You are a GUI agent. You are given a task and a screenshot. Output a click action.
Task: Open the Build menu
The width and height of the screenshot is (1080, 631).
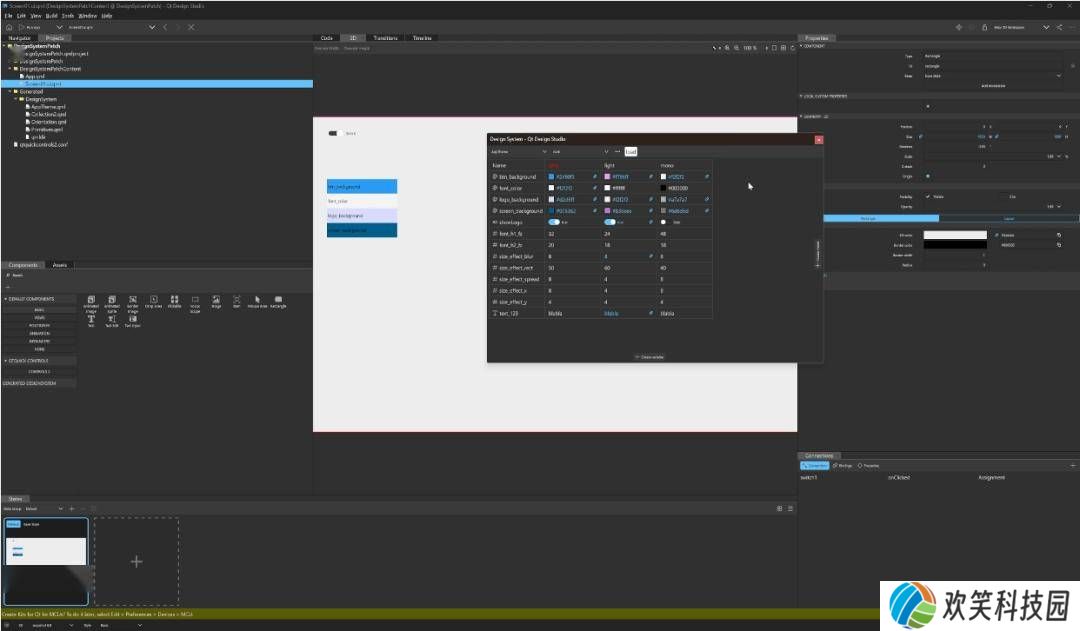click(x=52, y=16)
